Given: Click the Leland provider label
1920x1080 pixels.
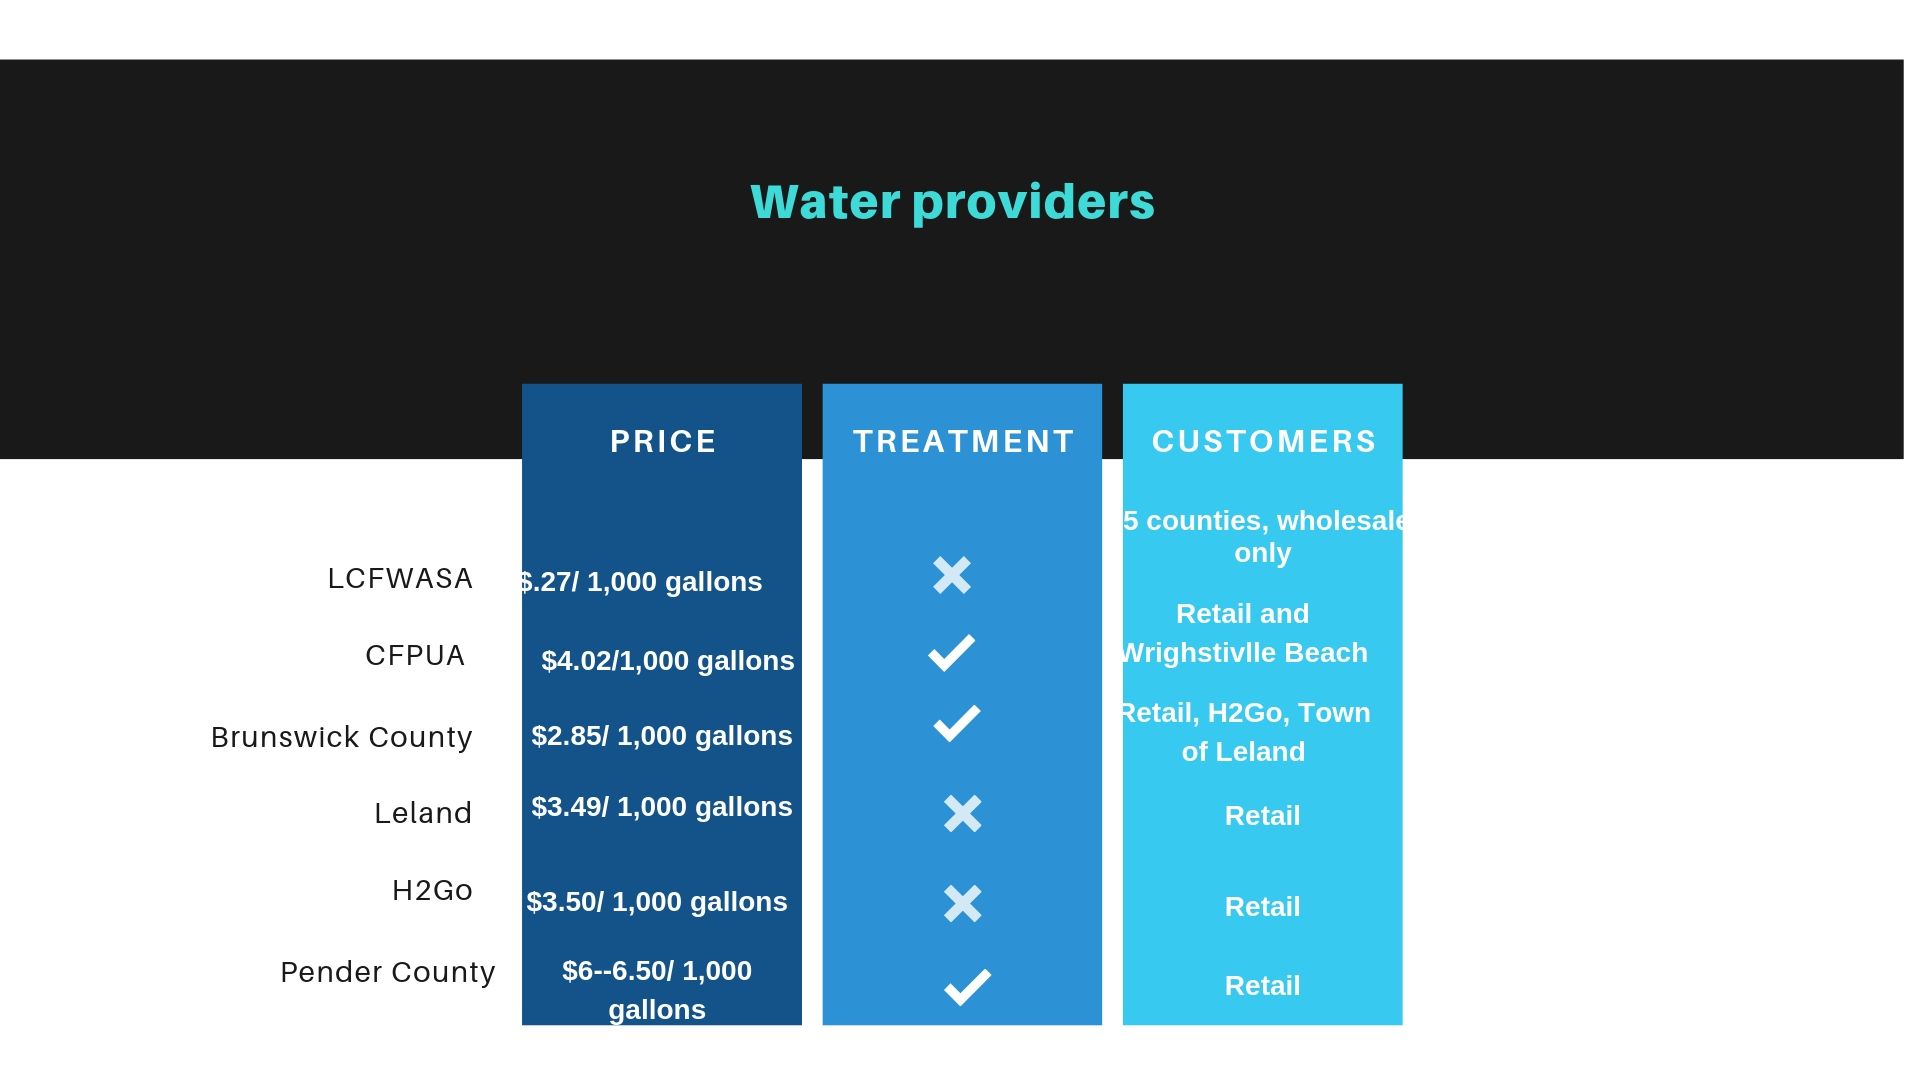Looking at the screenshot, I should click(x=423, y=813).
